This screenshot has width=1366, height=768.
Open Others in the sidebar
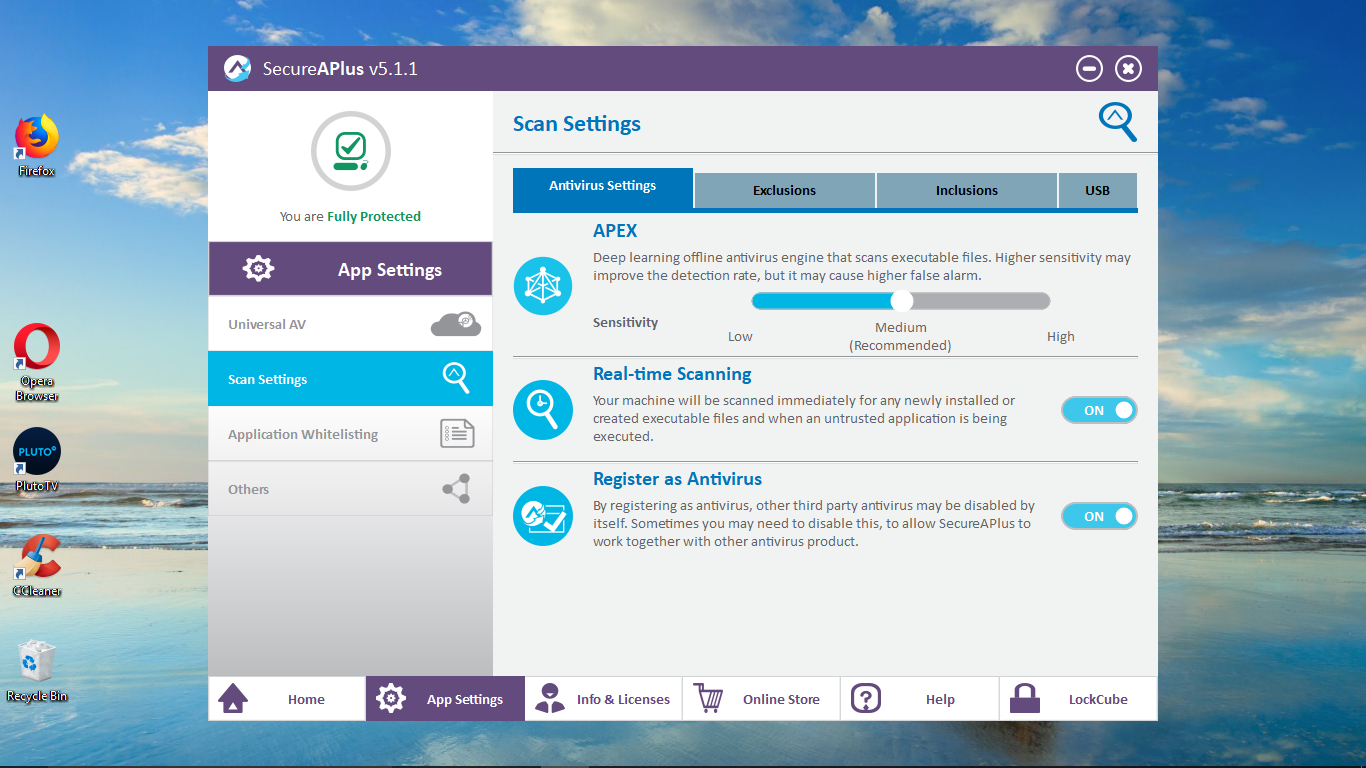(x=350, y=489)
